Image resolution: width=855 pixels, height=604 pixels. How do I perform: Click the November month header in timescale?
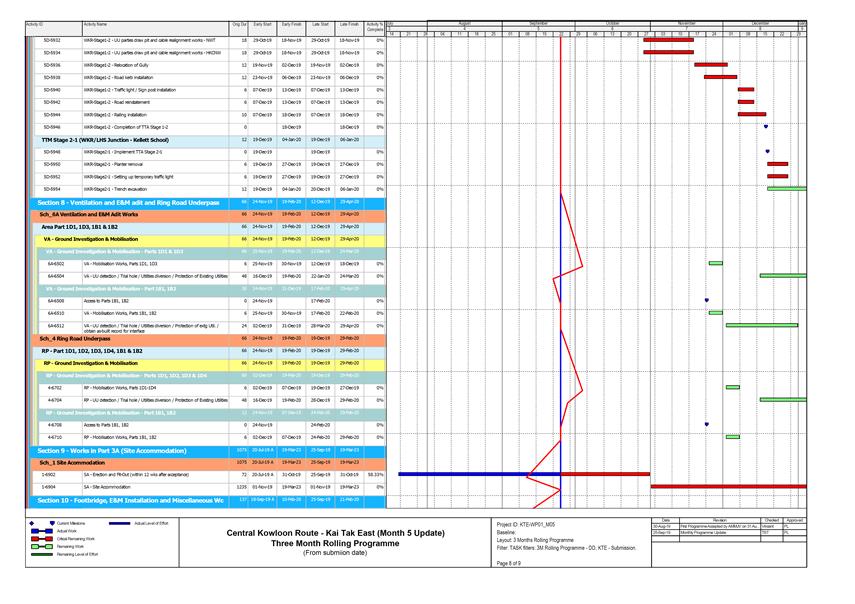coord(687,22)
